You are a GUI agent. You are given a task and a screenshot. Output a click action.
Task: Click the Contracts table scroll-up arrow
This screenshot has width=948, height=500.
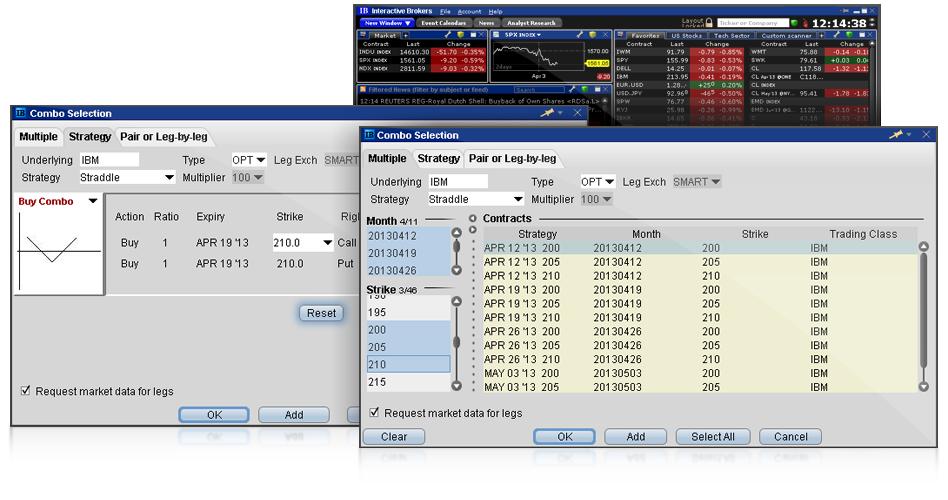(x=923, y=247)
